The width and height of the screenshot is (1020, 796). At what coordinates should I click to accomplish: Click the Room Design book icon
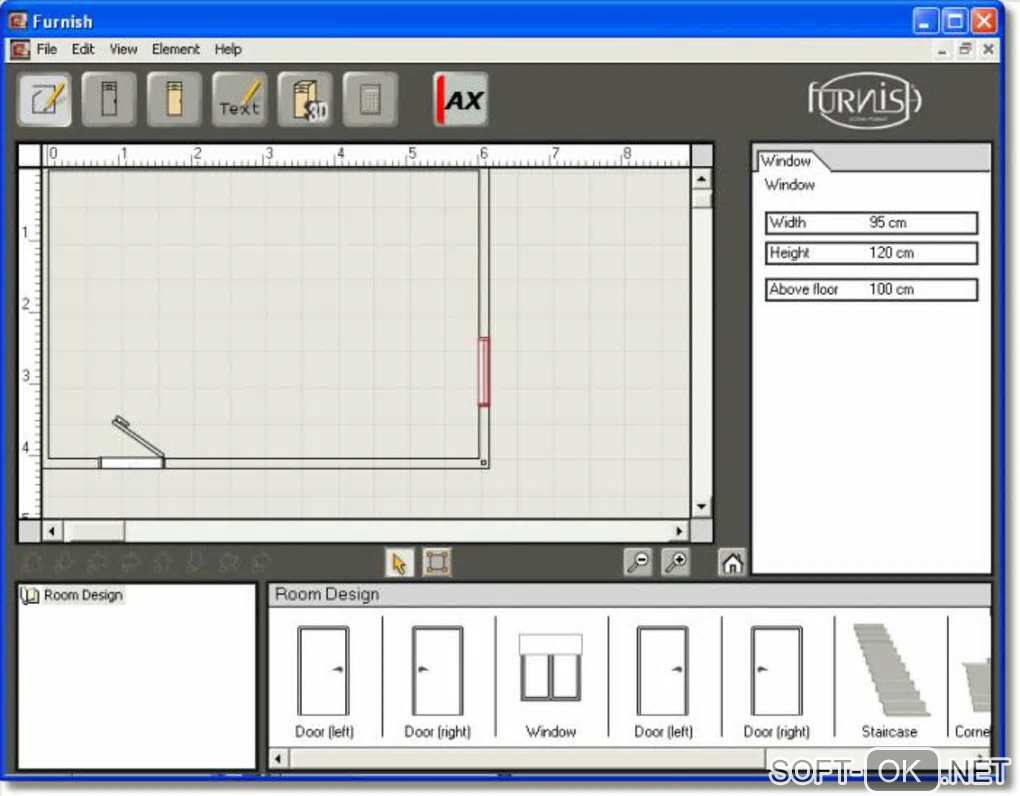[29, 595]
